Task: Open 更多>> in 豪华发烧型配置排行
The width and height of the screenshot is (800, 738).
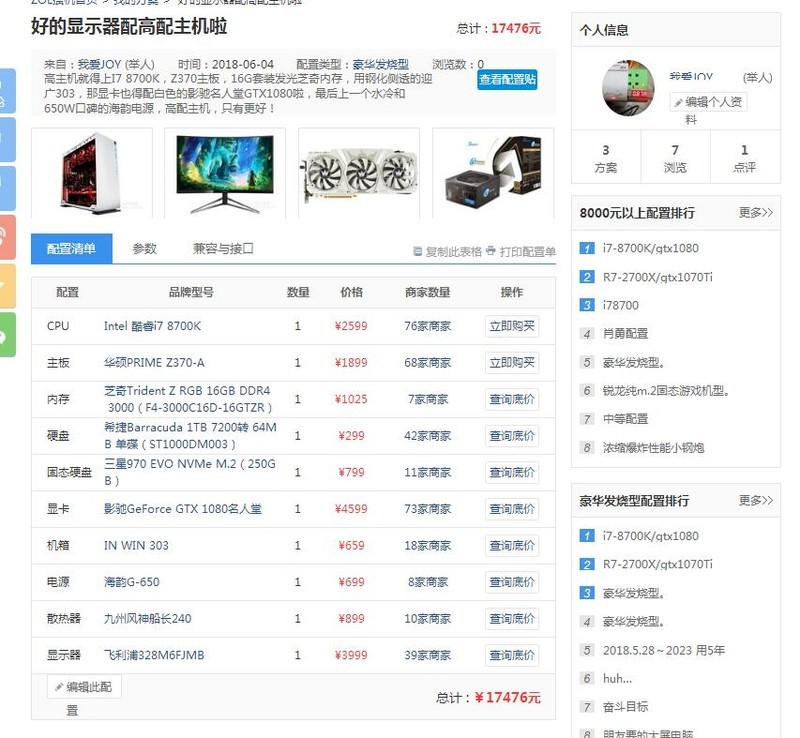Action: click(x=756, y=500)
